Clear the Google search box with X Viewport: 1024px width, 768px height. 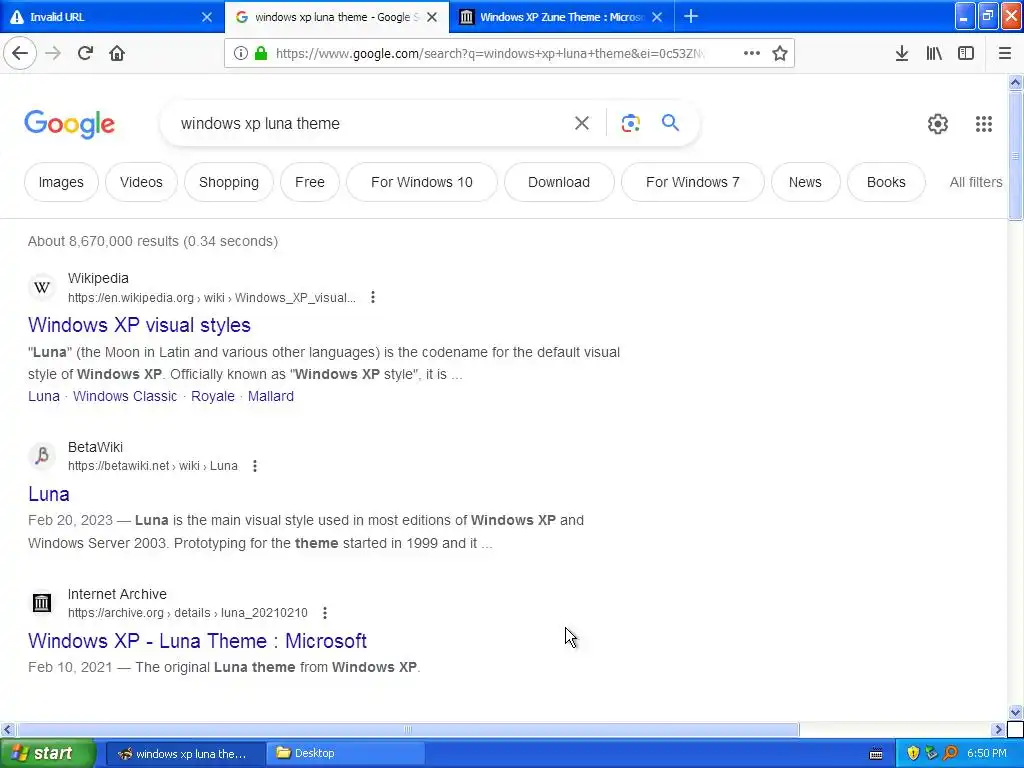(582, 123)
